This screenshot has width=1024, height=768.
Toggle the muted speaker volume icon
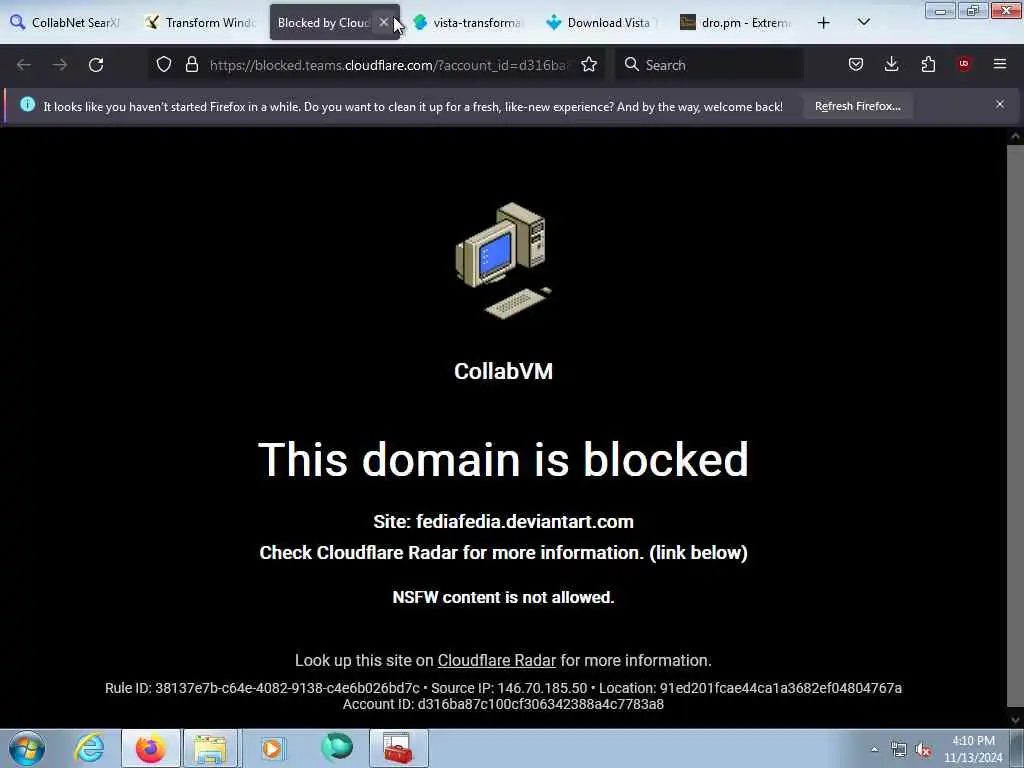coord(923,750)
